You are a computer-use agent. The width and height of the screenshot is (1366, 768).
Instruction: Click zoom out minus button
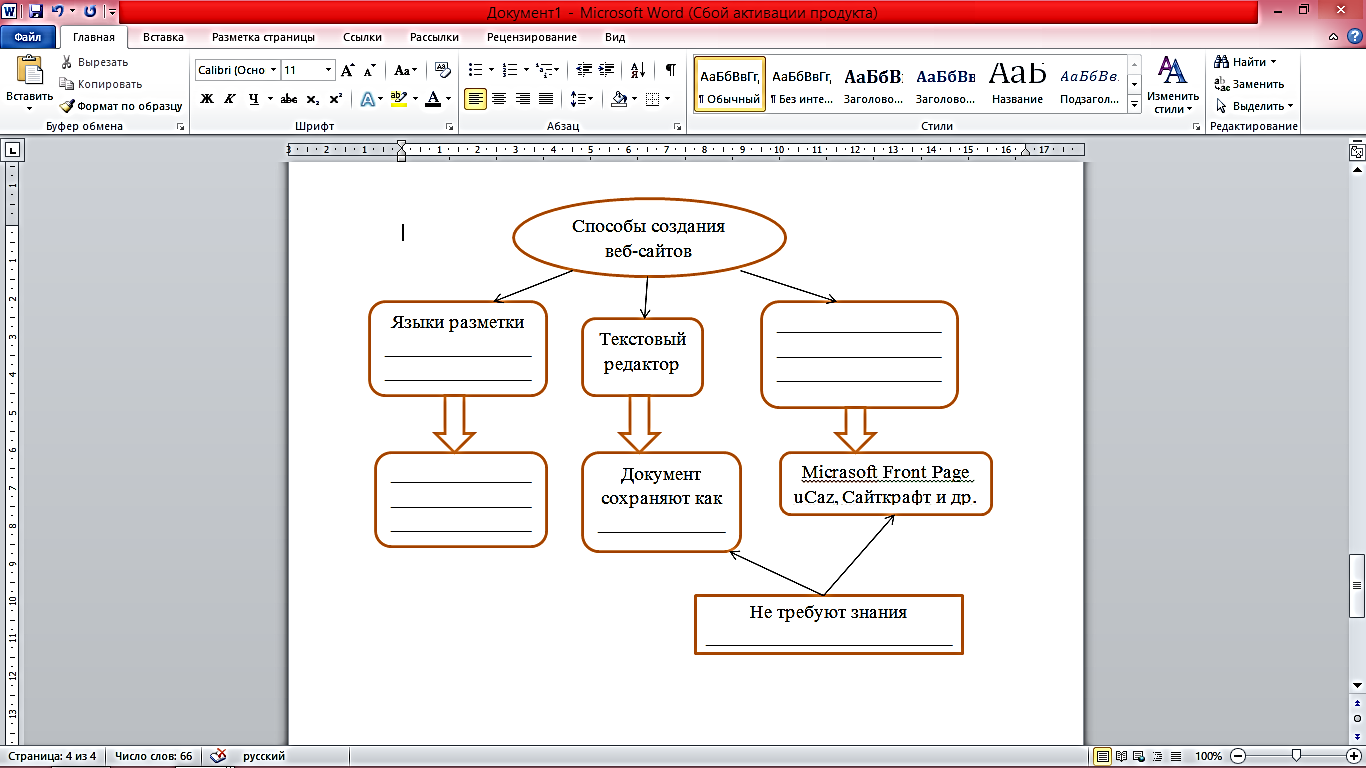(x=1238, y=756)
